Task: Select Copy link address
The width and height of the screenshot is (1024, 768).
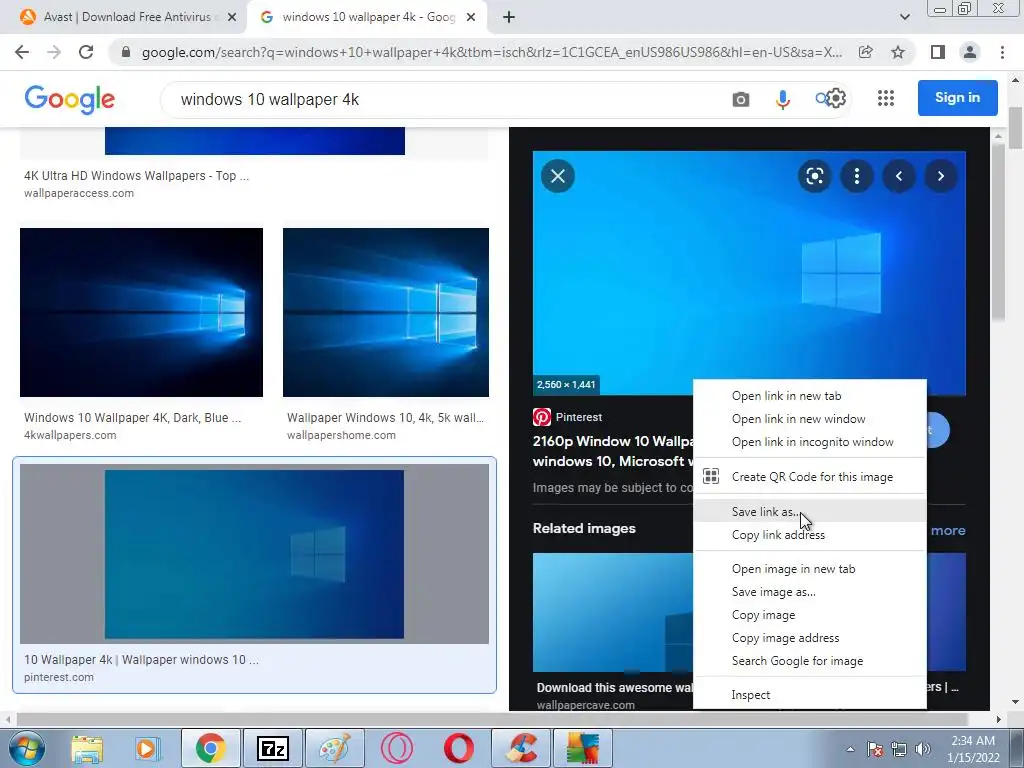Action: pyautogui.click(x=810, y=535)
